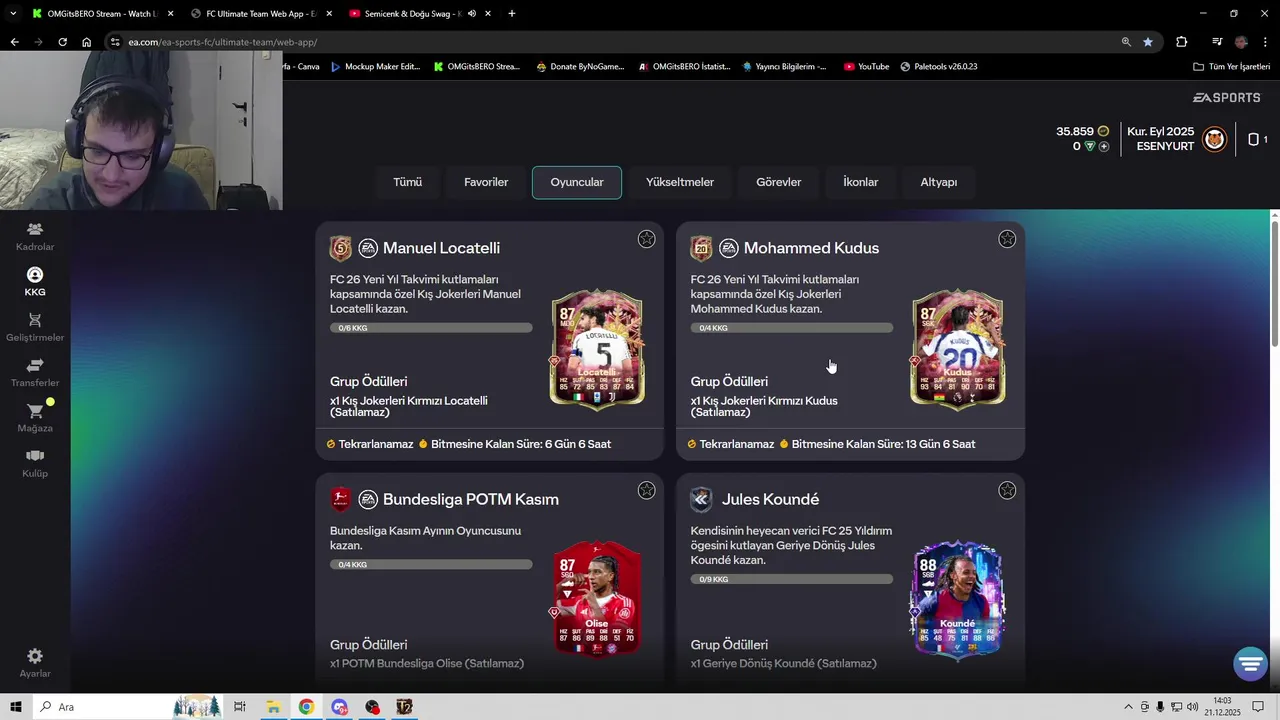1280x720 pixels.
Task: Open the Manuel Locatelli challenge title
Action: coord(441,248)
